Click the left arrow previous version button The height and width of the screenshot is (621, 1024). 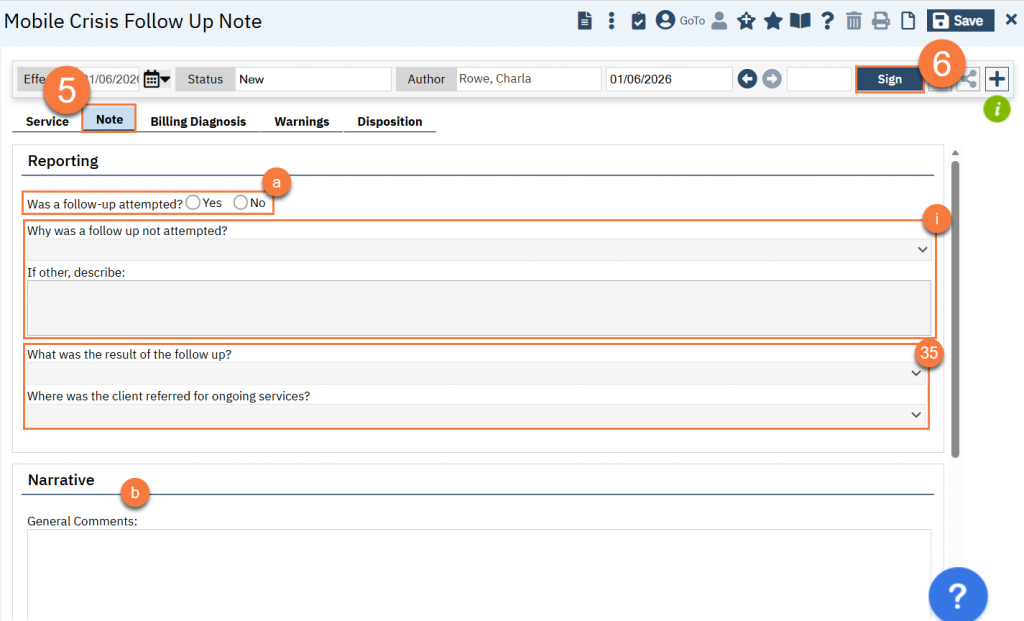(x=747, y=79)
